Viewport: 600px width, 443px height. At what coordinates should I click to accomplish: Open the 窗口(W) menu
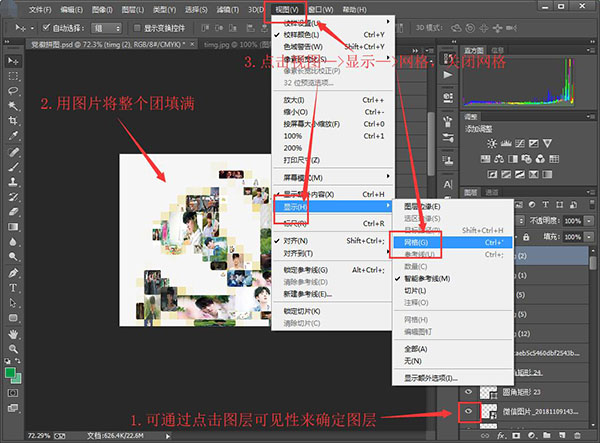coord(321,10)
